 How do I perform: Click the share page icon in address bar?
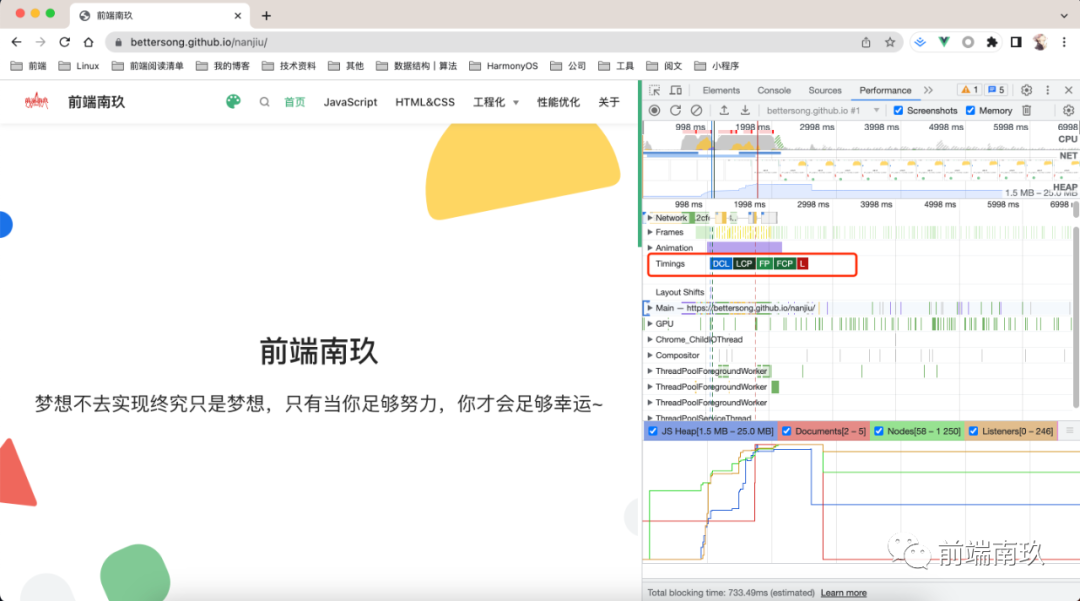coord(866,42)
